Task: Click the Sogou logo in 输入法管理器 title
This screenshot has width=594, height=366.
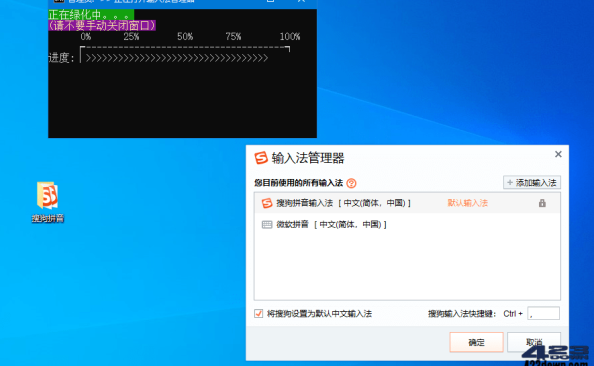Action: pyautogui.click(x=261, y=158)
